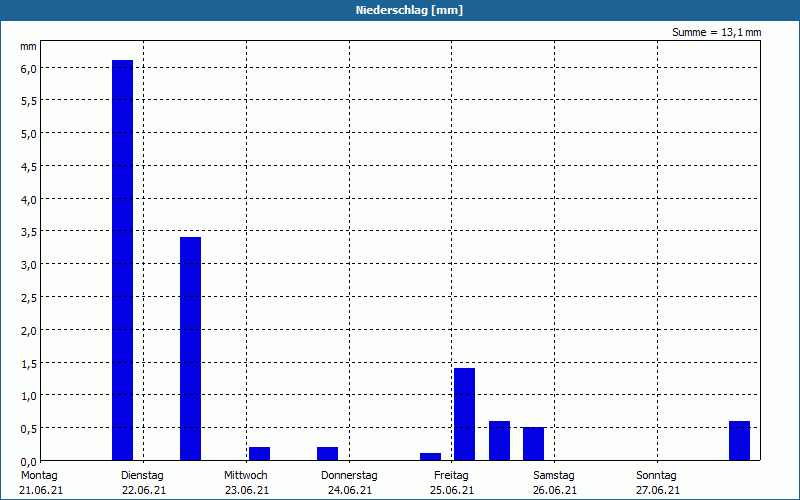Click the 2,5 y-axis label

click(29, 298)
